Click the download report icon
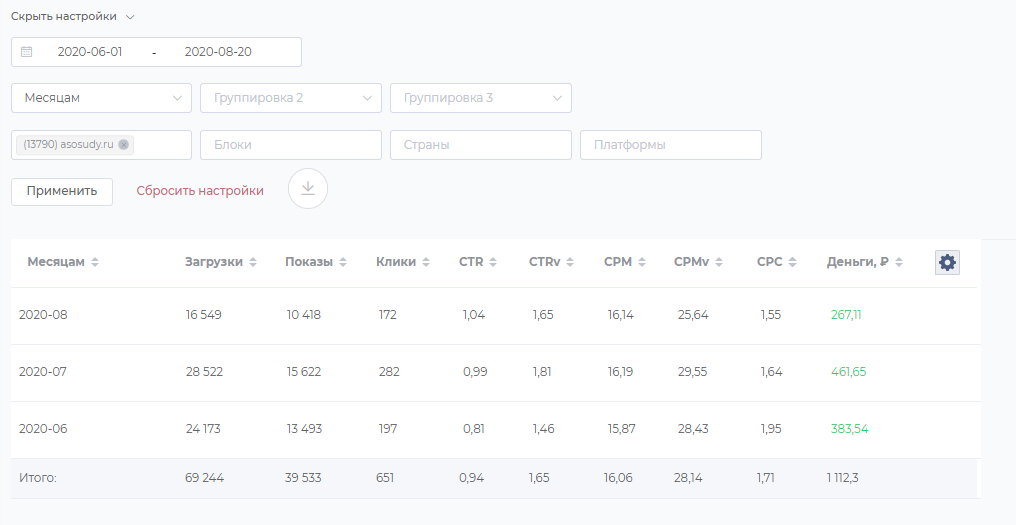This screenshot has width=1016, height=525. click(x=308, y=189)
